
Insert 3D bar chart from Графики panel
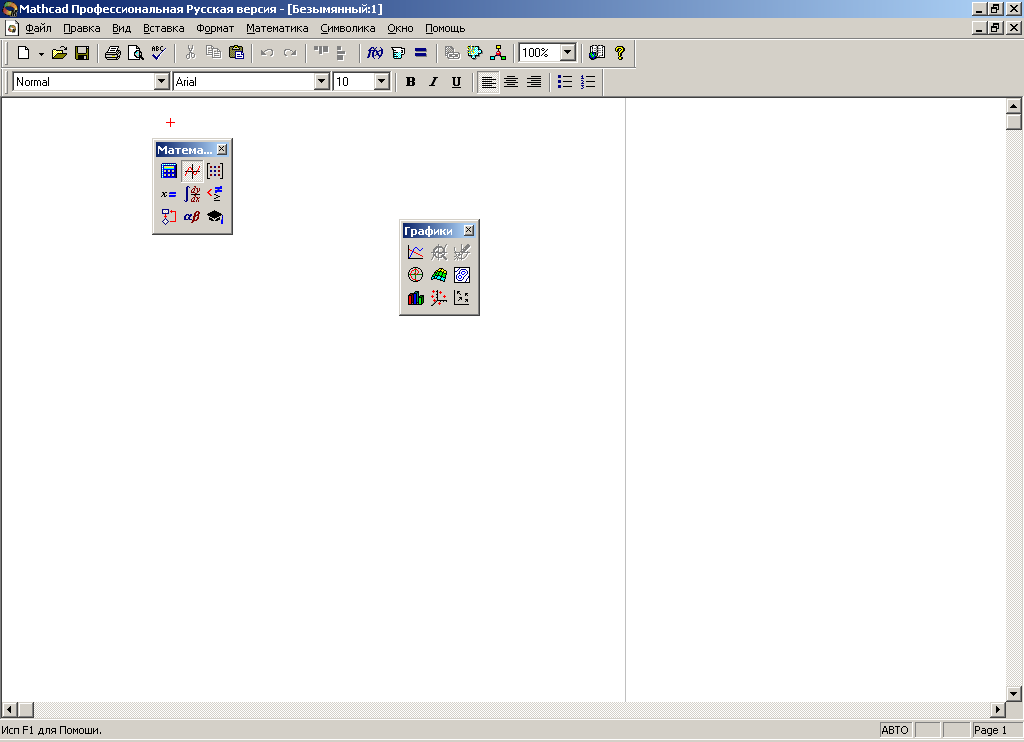click(415, 298)
